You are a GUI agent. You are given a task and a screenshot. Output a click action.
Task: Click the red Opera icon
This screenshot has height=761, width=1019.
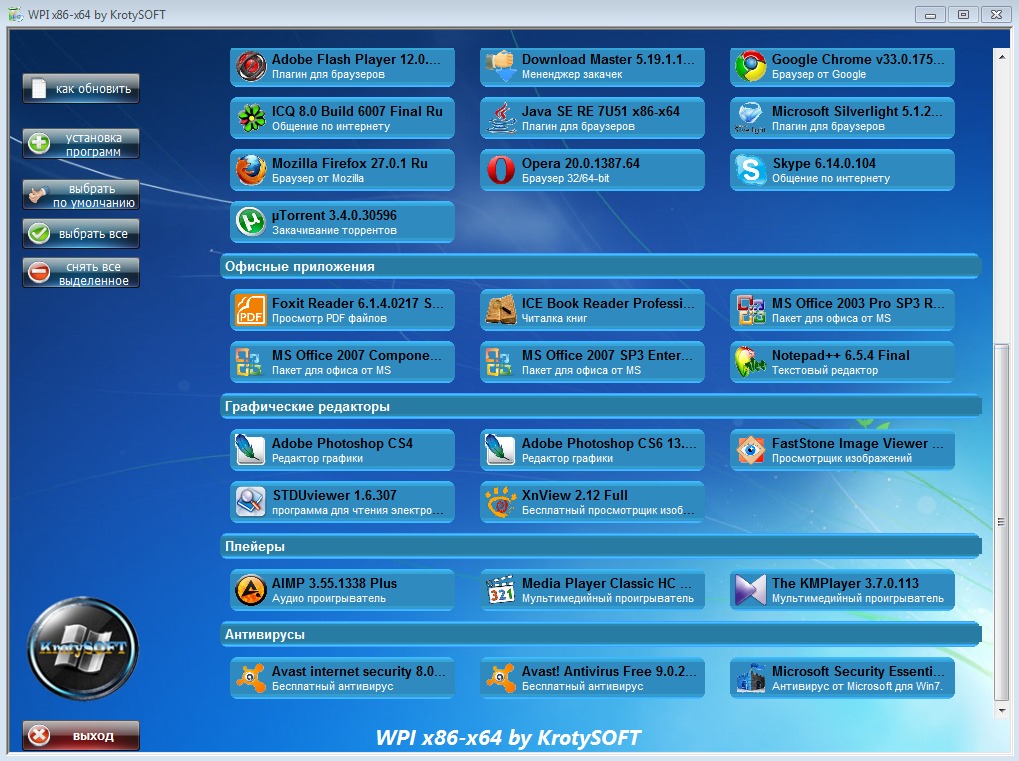tap(501, 170)
